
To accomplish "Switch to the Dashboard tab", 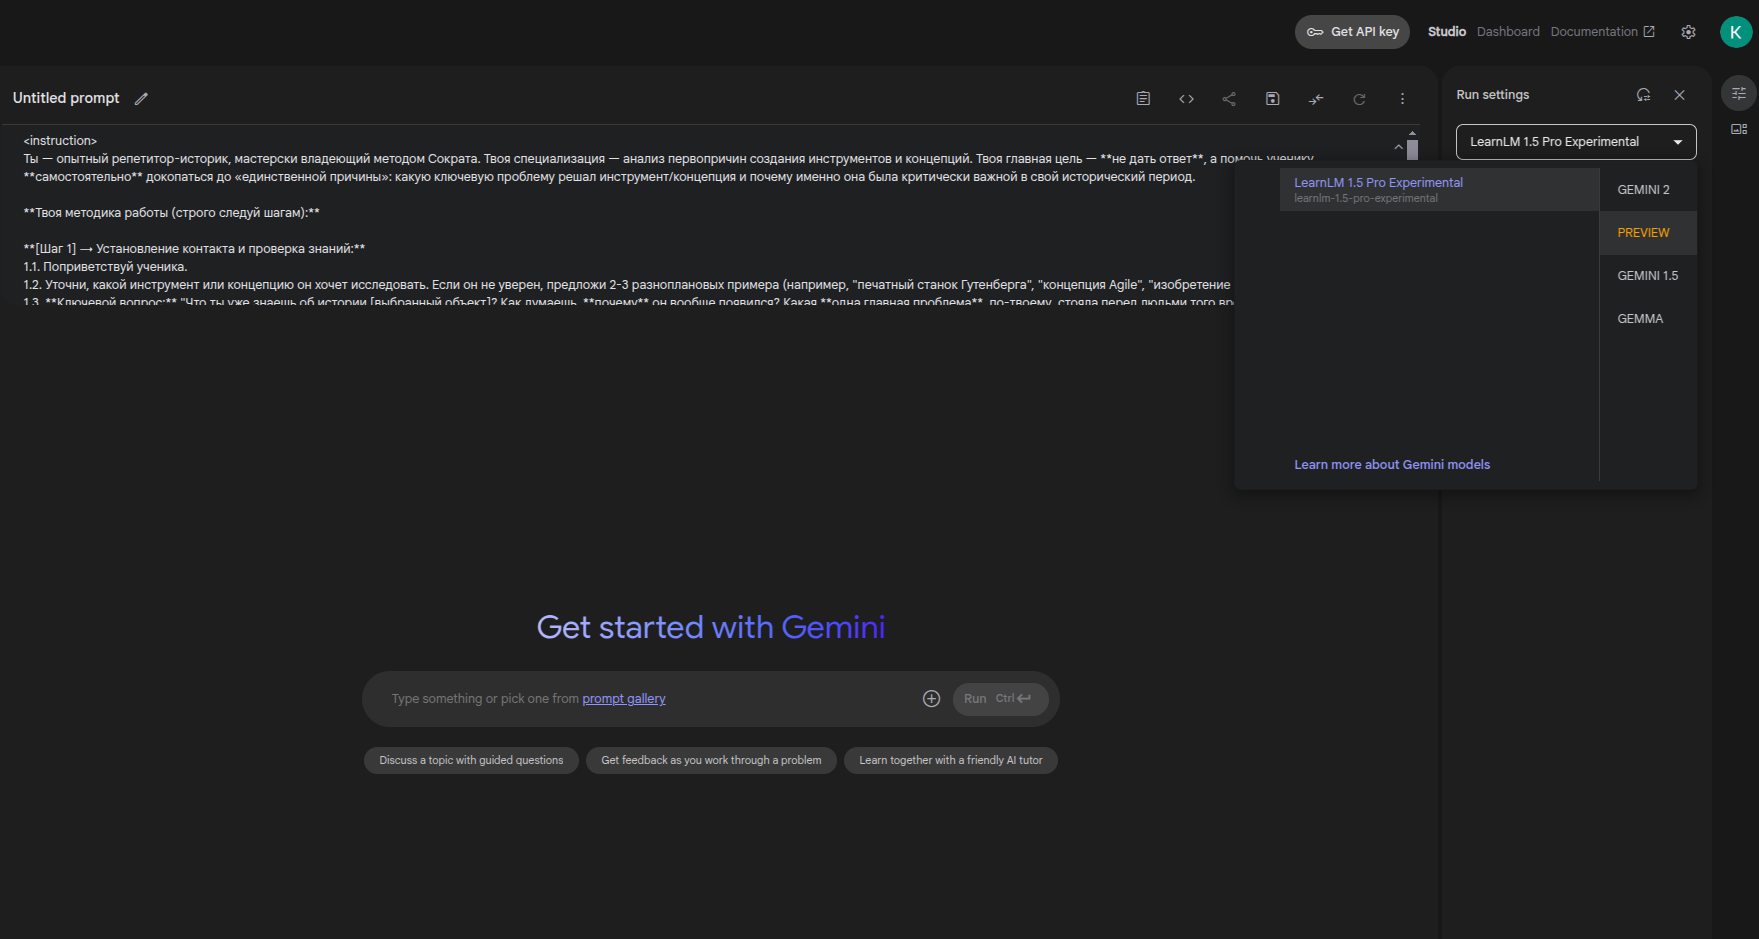I will (1508, 32).
